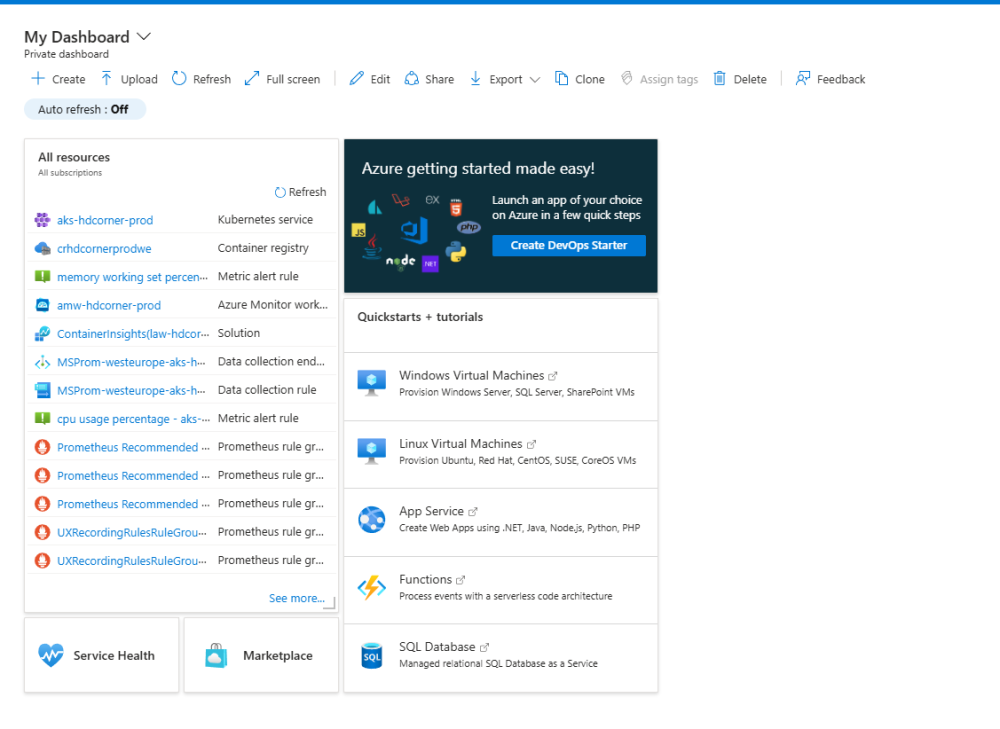Viewport: 1000px width, 729px height.
Task: Click the Clone copy icon
Action: point(561,78)
